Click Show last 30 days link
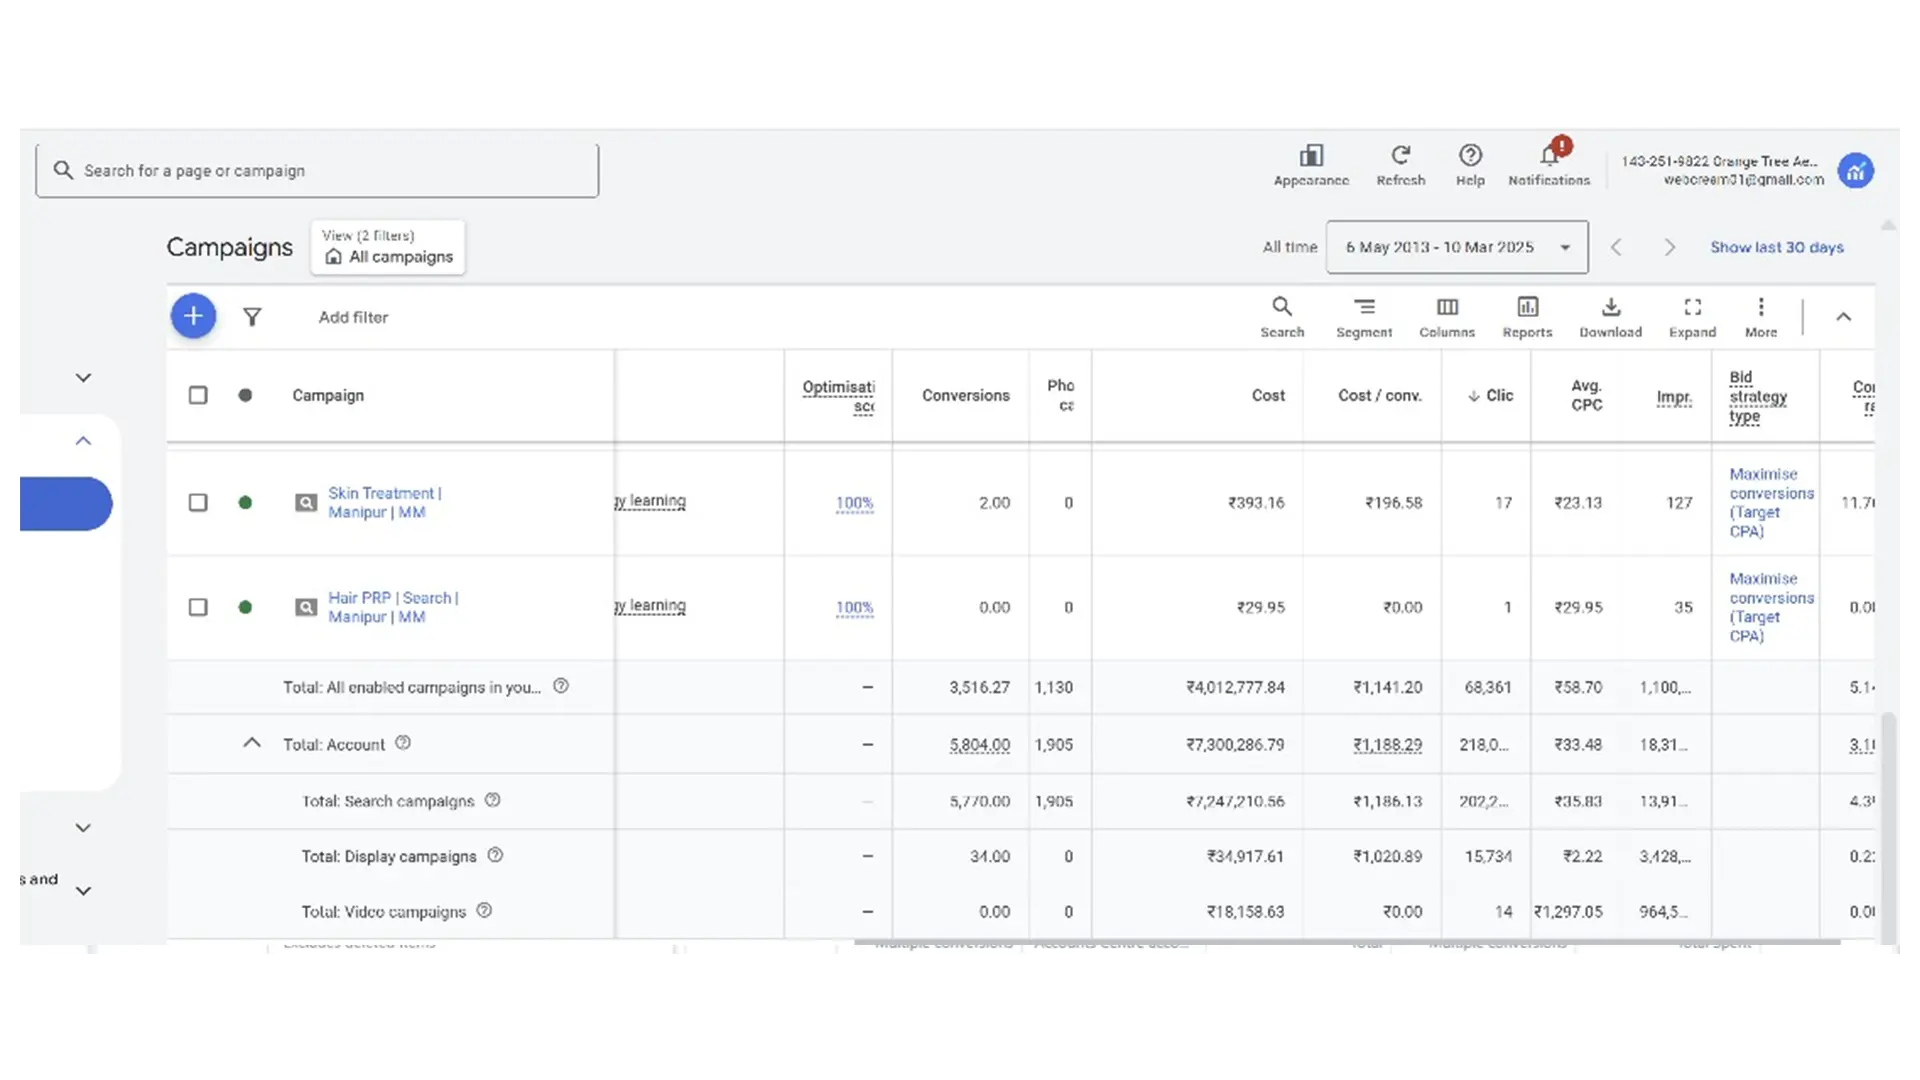 coord(1776,247)
